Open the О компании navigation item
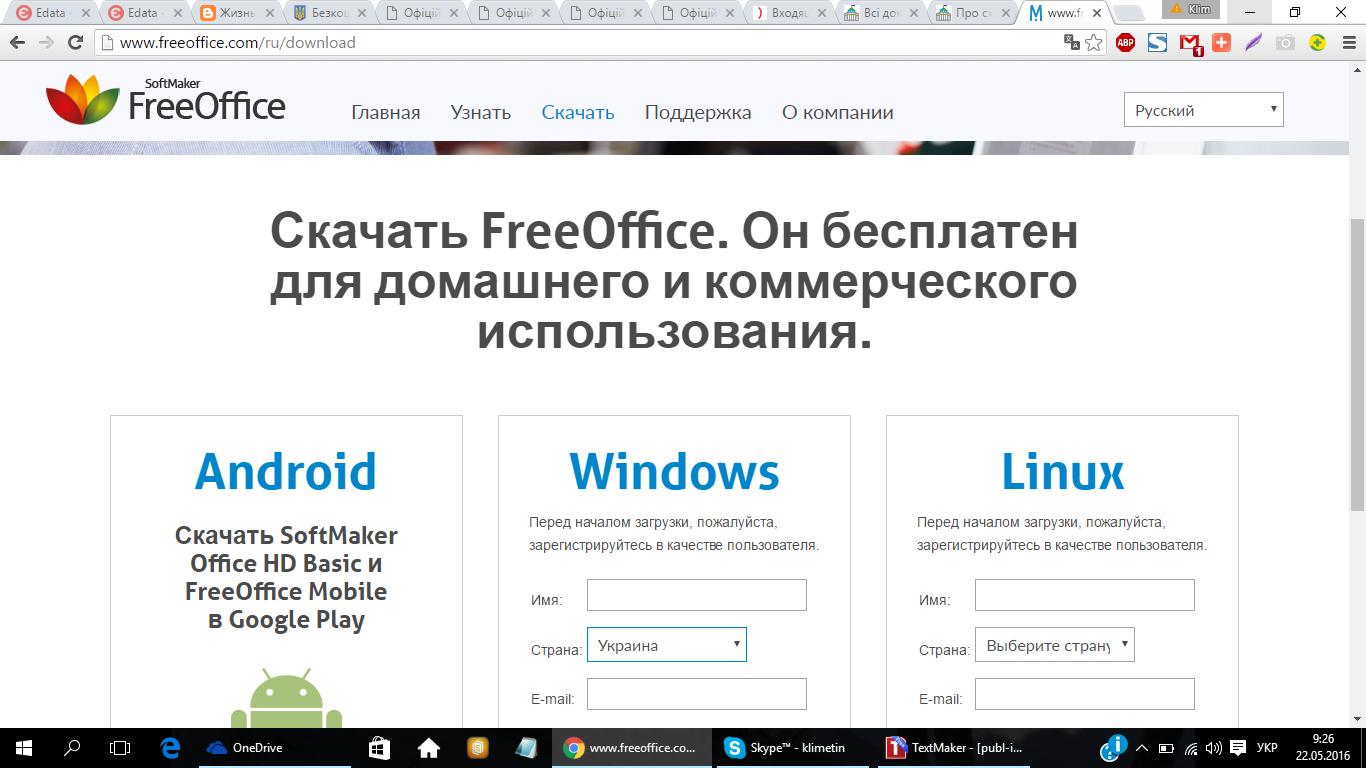The width and height of the screenshot is (1366, 768). [838, 112]
